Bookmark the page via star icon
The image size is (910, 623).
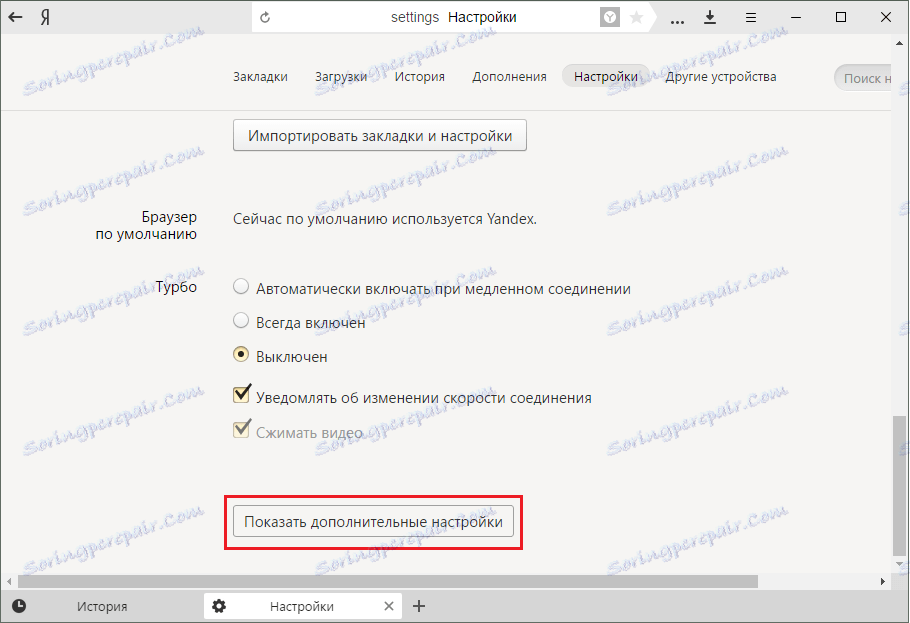point(635,17)
